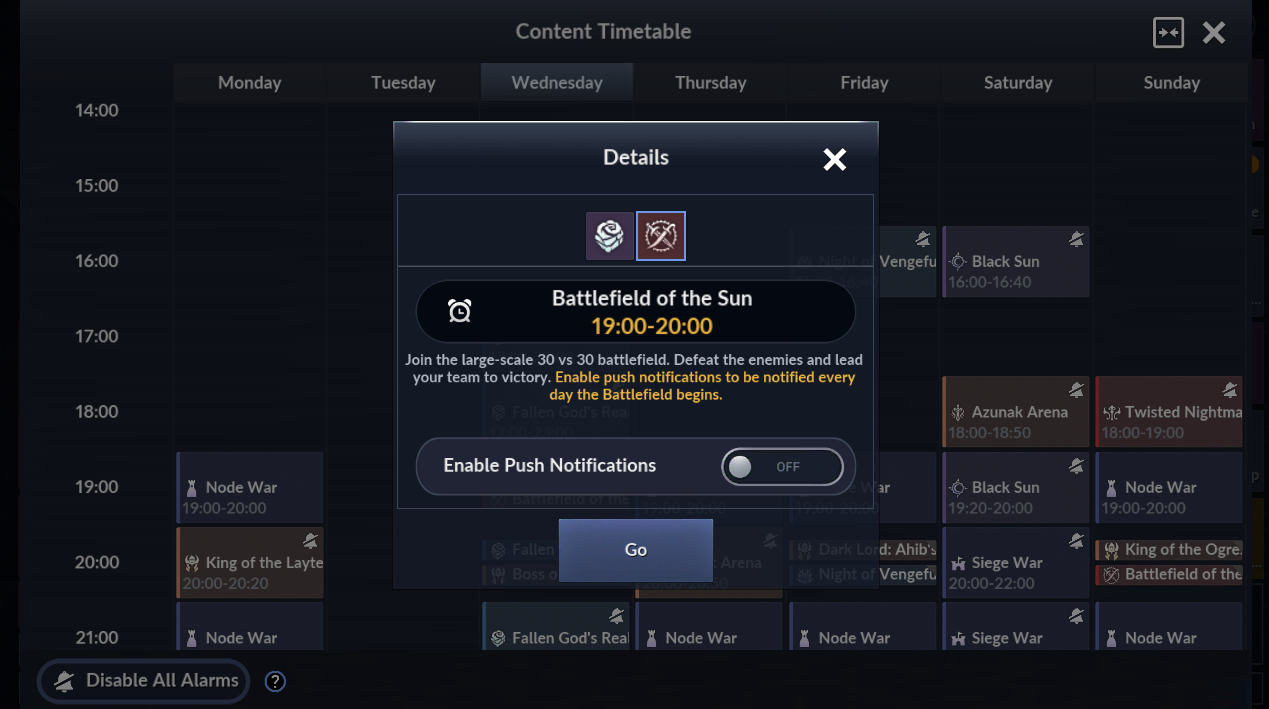Toggle alarm bell on Saturday 16:00 Black Sun
Image resolution: width=1269 pixels, height=709 pixels.
point(1075,239)
